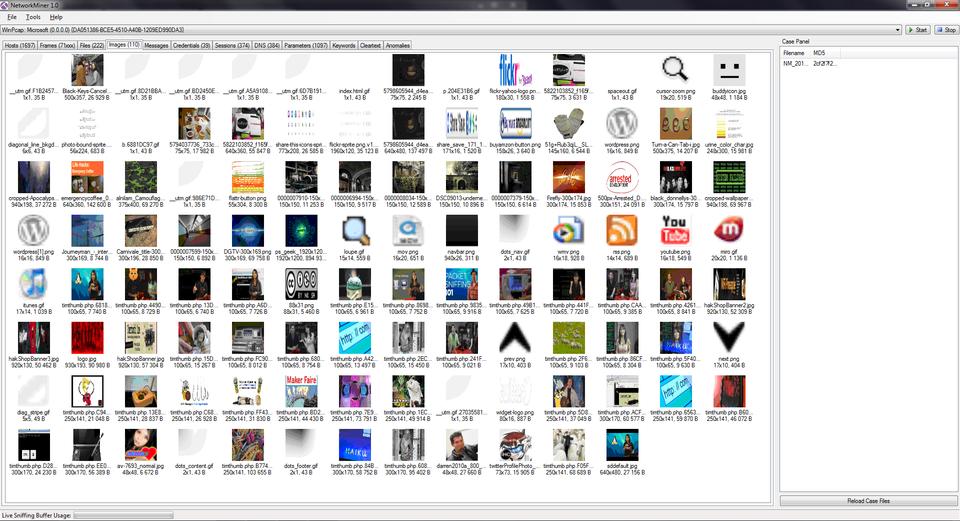Open the File menu
This screenshot has height=521, width=960.
click(x=12, y=17)
